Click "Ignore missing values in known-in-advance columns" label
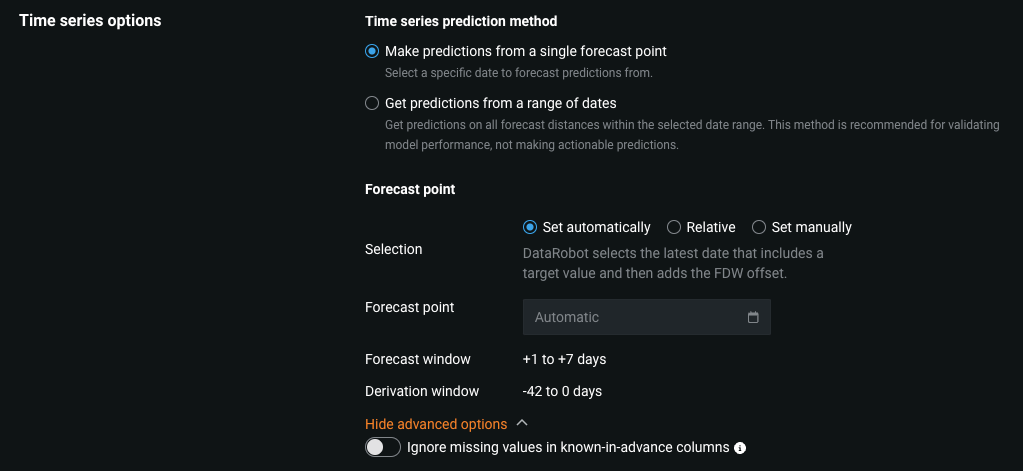The width and height of the screenshot is (1023, 471). click(x=568, y=447)
